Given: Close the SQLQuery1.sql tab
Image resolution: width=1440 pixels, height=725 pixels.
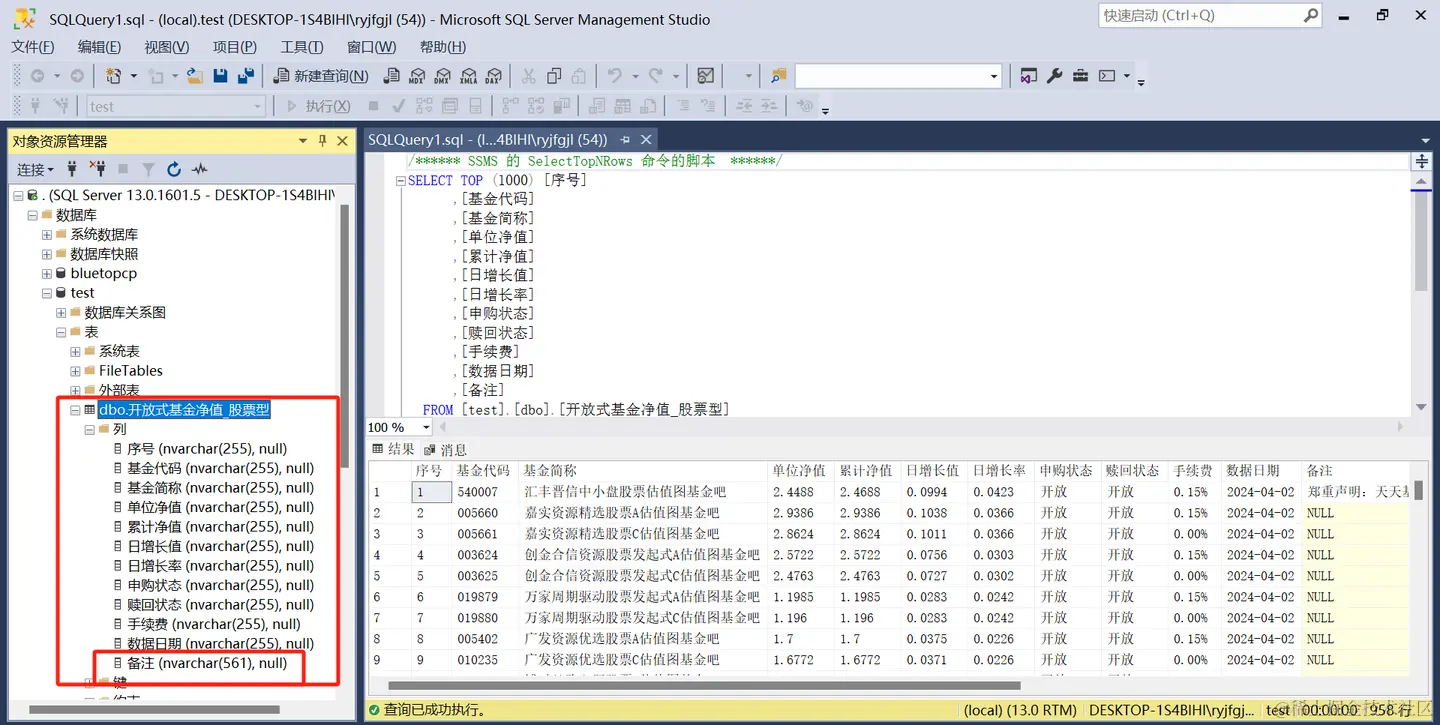Looking at the screenshot, I should pyautogui.click(x=646, y=140).
